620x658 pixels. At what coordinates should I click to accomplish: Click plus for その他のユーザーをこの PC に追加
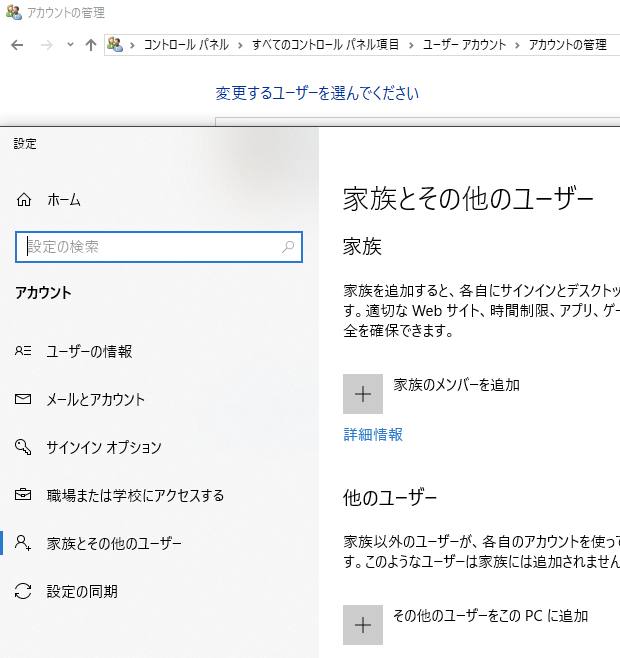363,625
